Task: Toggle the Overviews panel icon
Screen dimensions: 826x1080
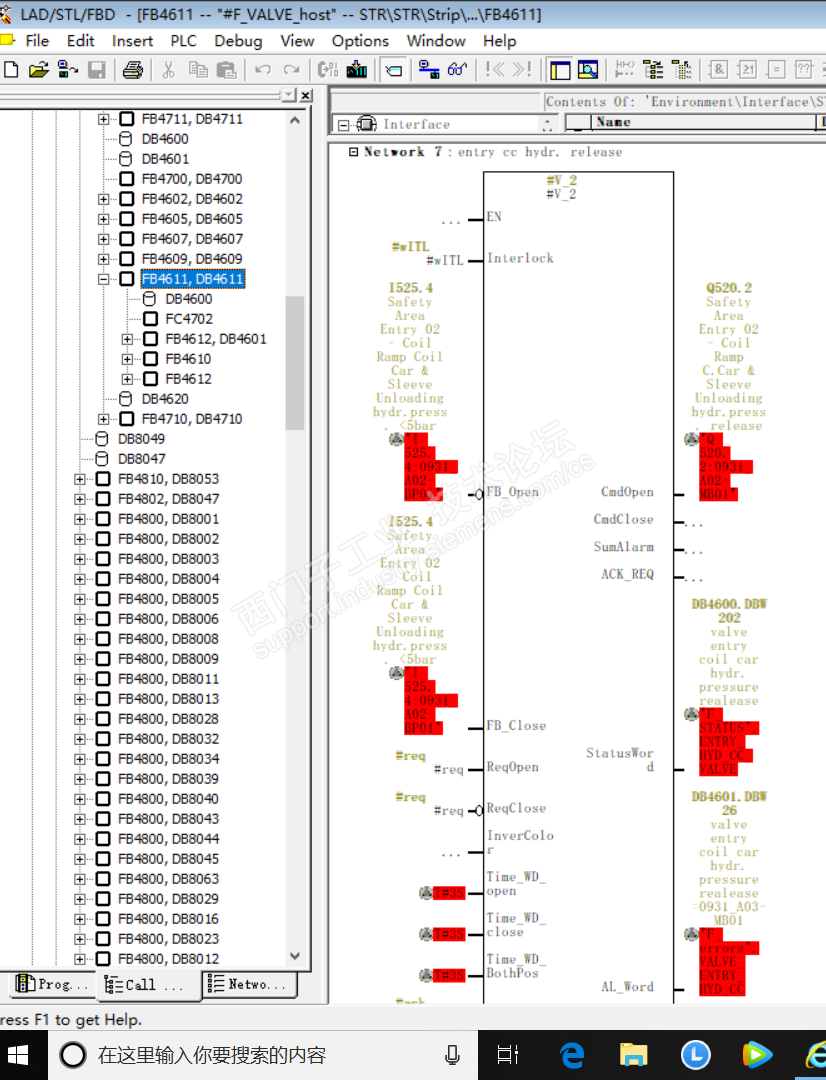Action: [x=559, y=70]
